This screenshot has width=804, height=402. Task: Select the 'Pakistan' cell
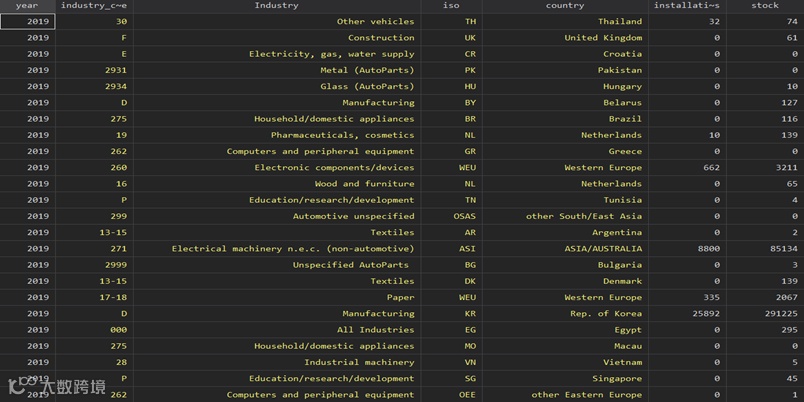pos(565,70)
